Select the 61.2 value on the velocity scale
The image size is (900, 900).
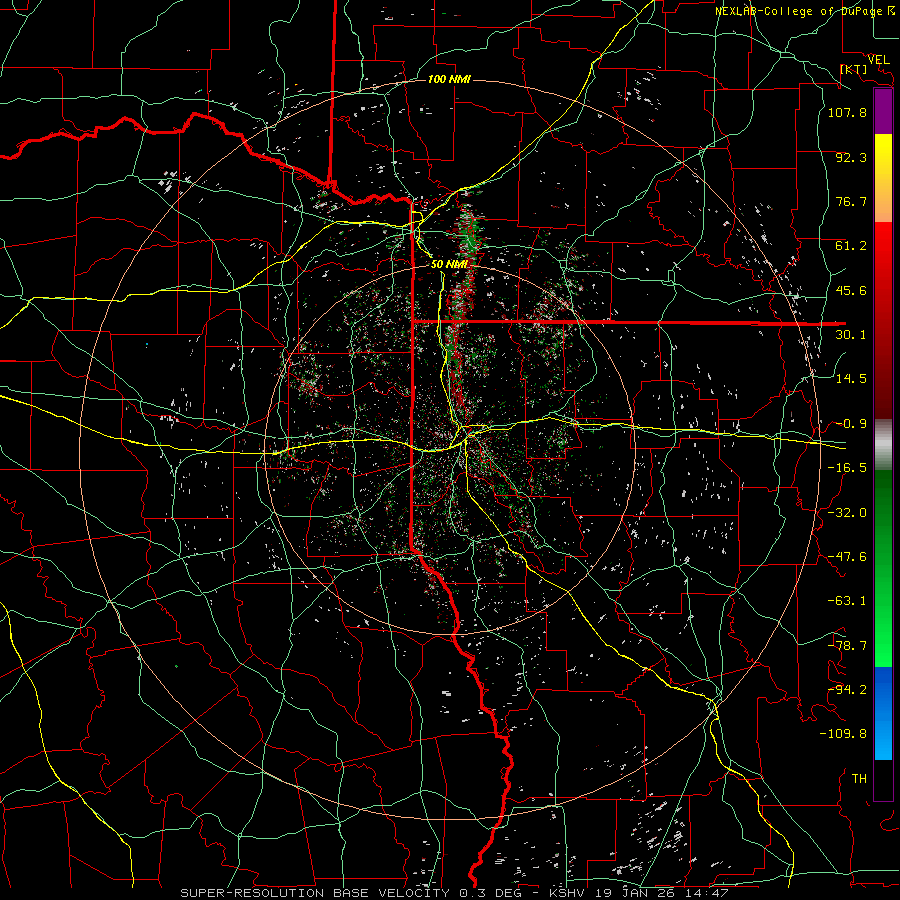pyautogui.click(x=851, y=246)
